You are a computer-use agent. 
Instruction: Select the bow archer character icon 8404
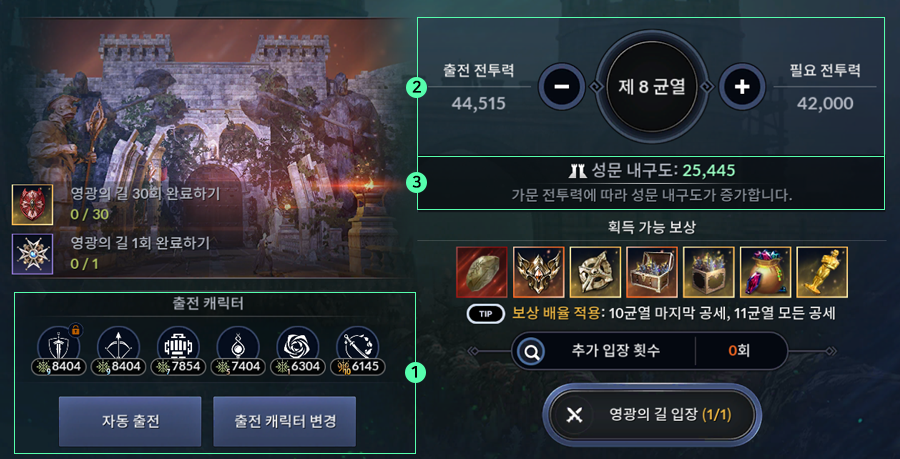(118, 349)
